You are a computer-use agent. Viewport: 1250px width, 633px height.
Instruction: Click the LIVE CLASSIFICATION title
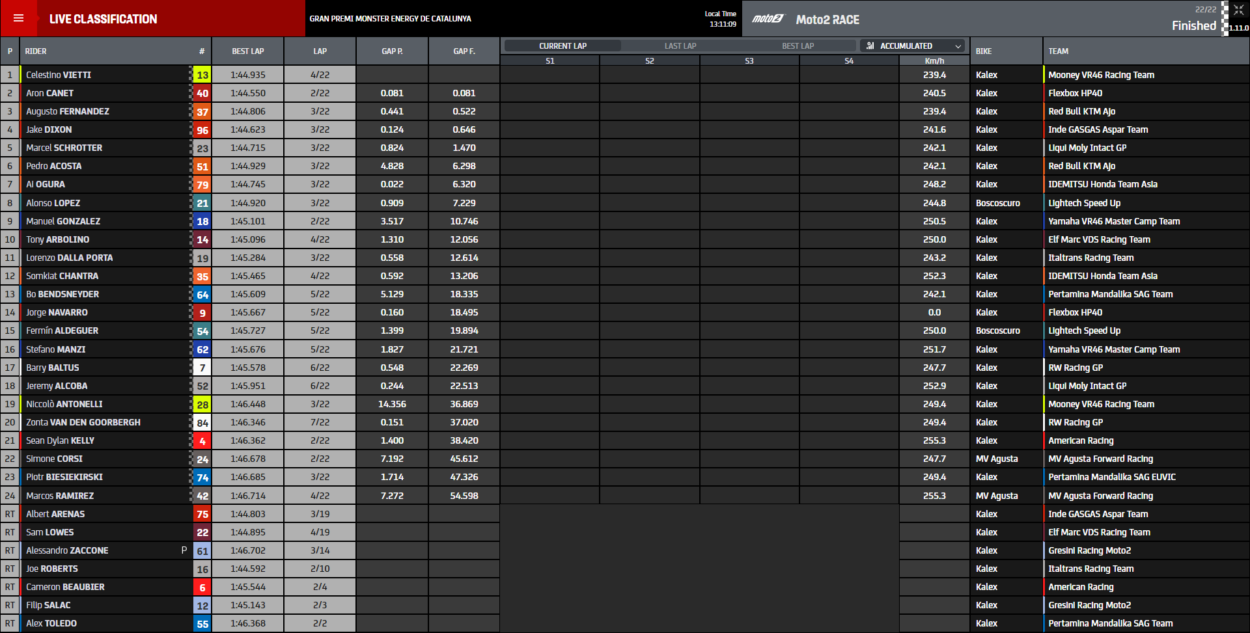pyautogui.click(x=103, y=19)
